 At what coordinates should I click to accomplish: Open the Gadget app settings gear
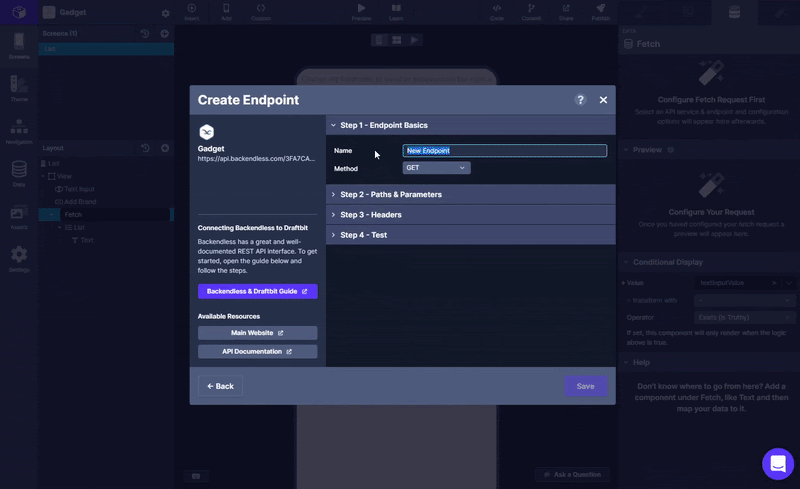point(165,14)
